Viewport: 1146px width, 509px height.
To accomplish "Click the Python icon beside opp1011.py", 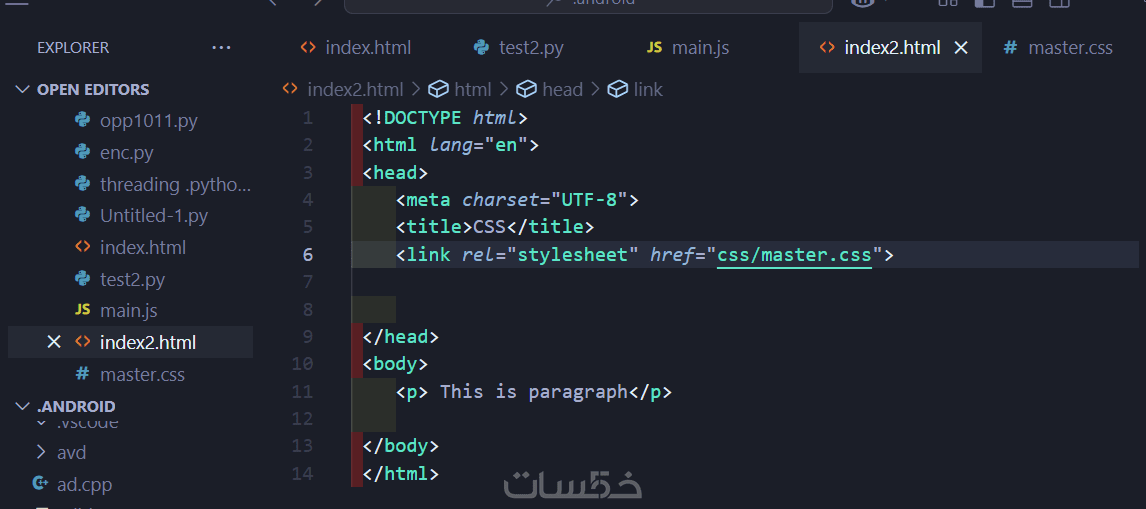I will pyautogui.click(x=83, y=121).
